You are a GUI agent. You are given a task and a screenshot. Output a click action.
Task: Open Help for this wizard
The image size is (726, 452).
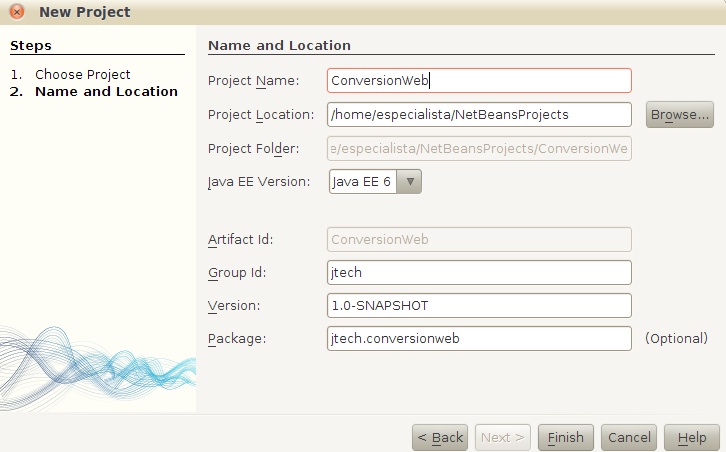(692, 438)
